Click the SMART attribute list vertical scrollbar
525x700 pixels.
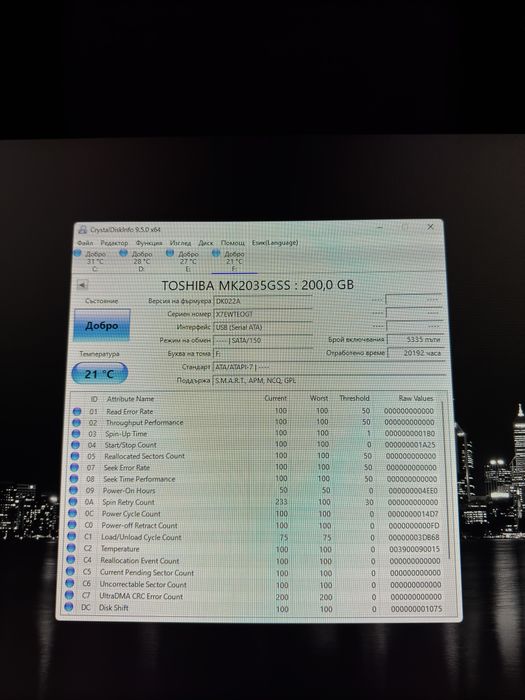coord(444,482)
